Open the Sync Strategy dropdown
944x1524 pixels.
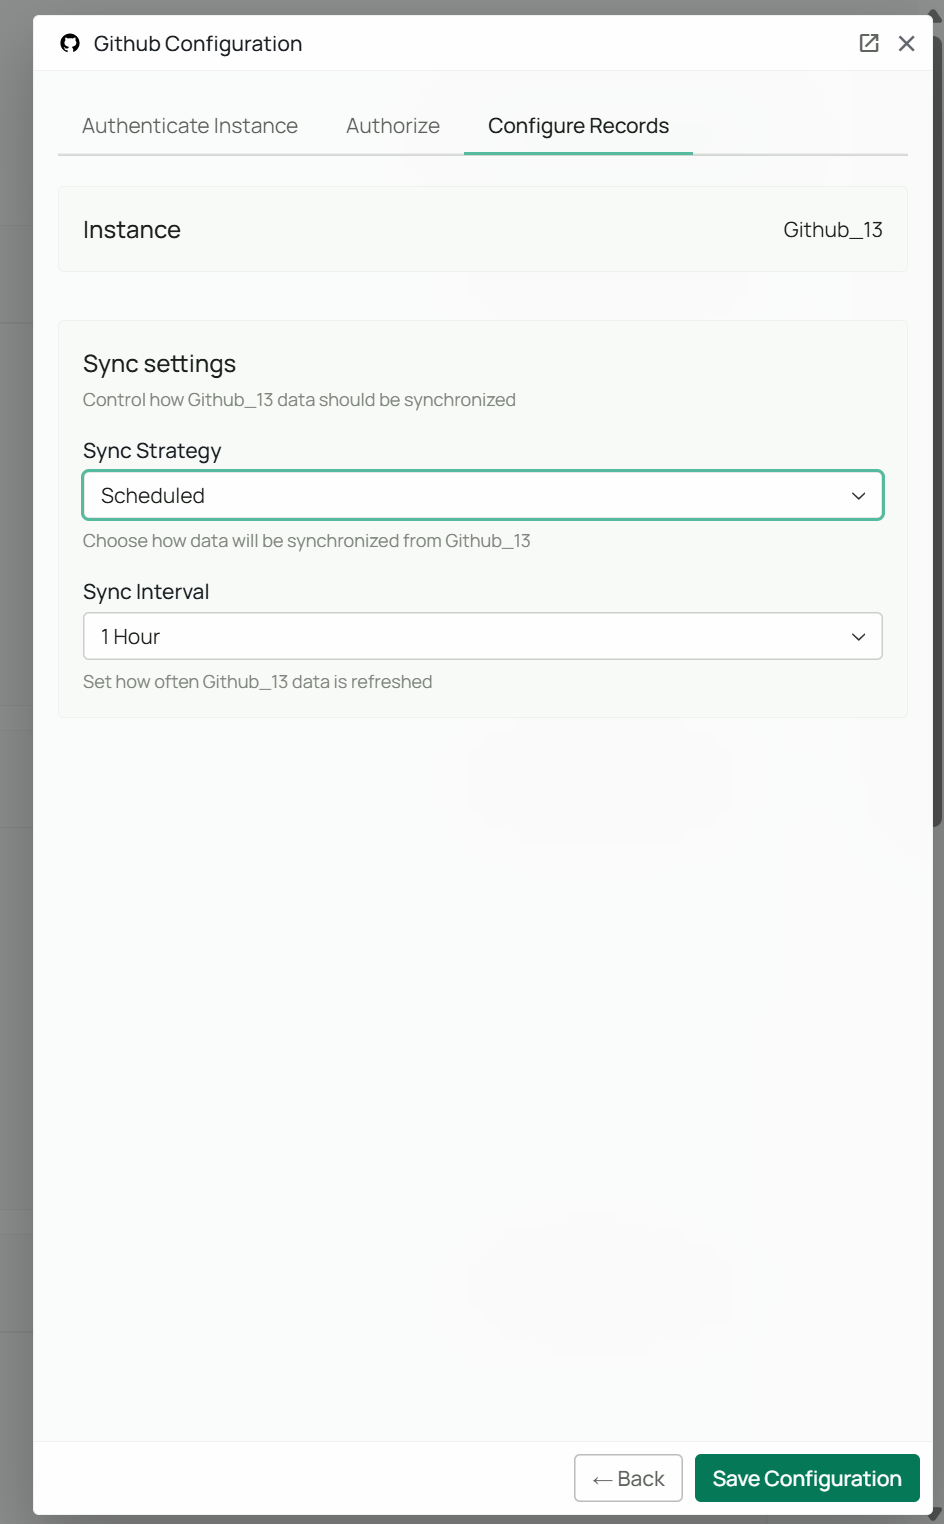coord(483,495)
